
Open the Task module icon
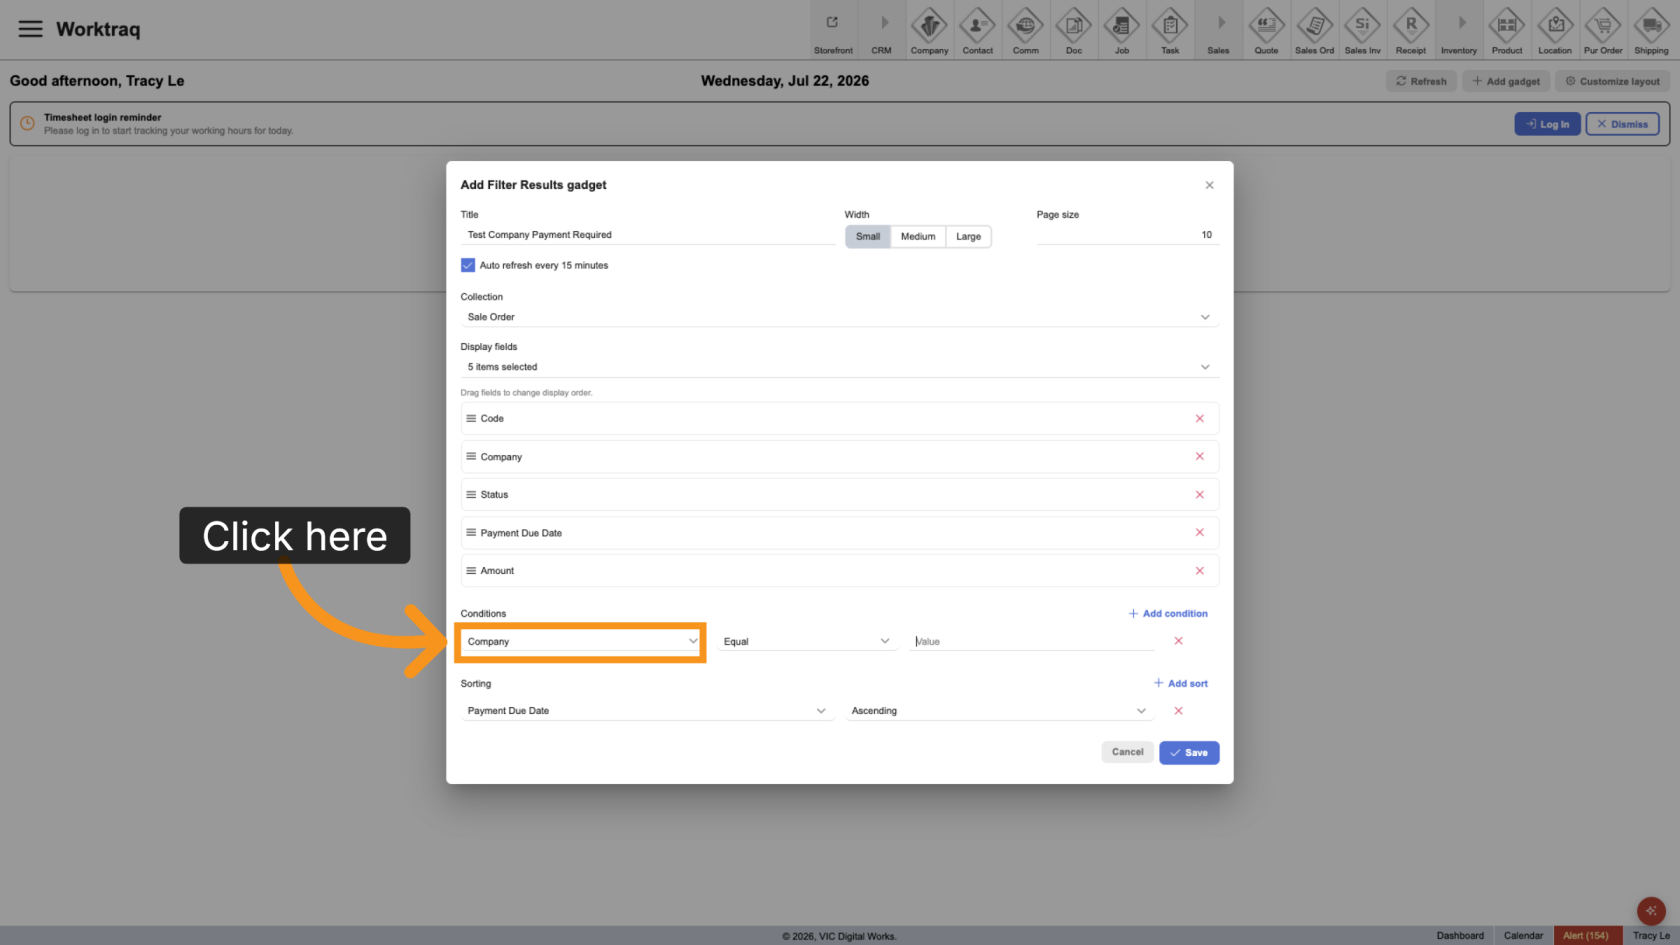(x=1169, y=30)
